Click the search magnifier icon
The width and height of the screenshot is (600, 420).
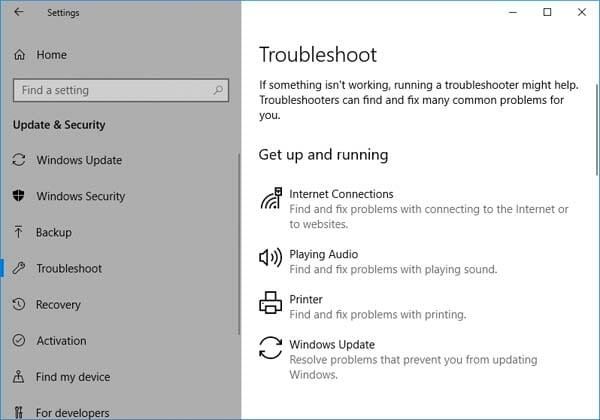[x=218, y=90]
